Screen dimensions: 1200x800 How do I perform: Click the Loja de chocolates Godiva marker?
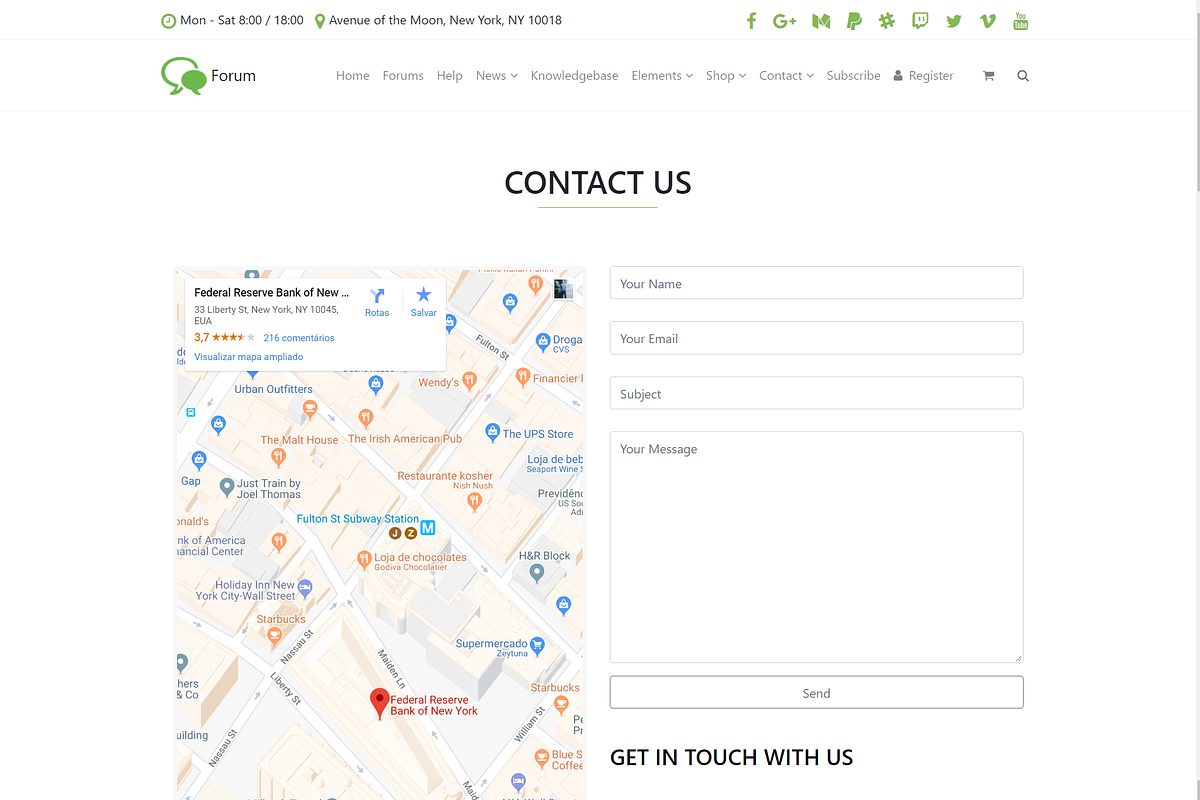364,559
